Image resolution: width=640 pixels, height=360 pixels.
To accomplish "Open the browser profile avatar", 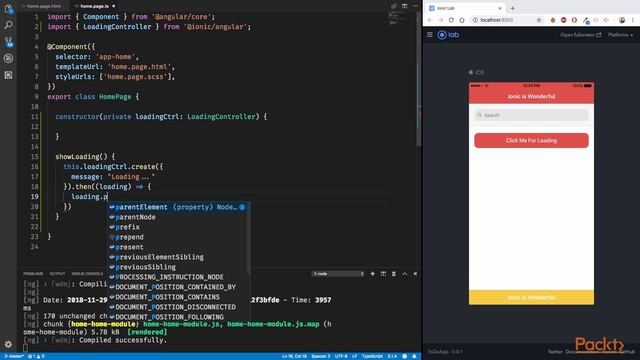I will pos(622,20).
